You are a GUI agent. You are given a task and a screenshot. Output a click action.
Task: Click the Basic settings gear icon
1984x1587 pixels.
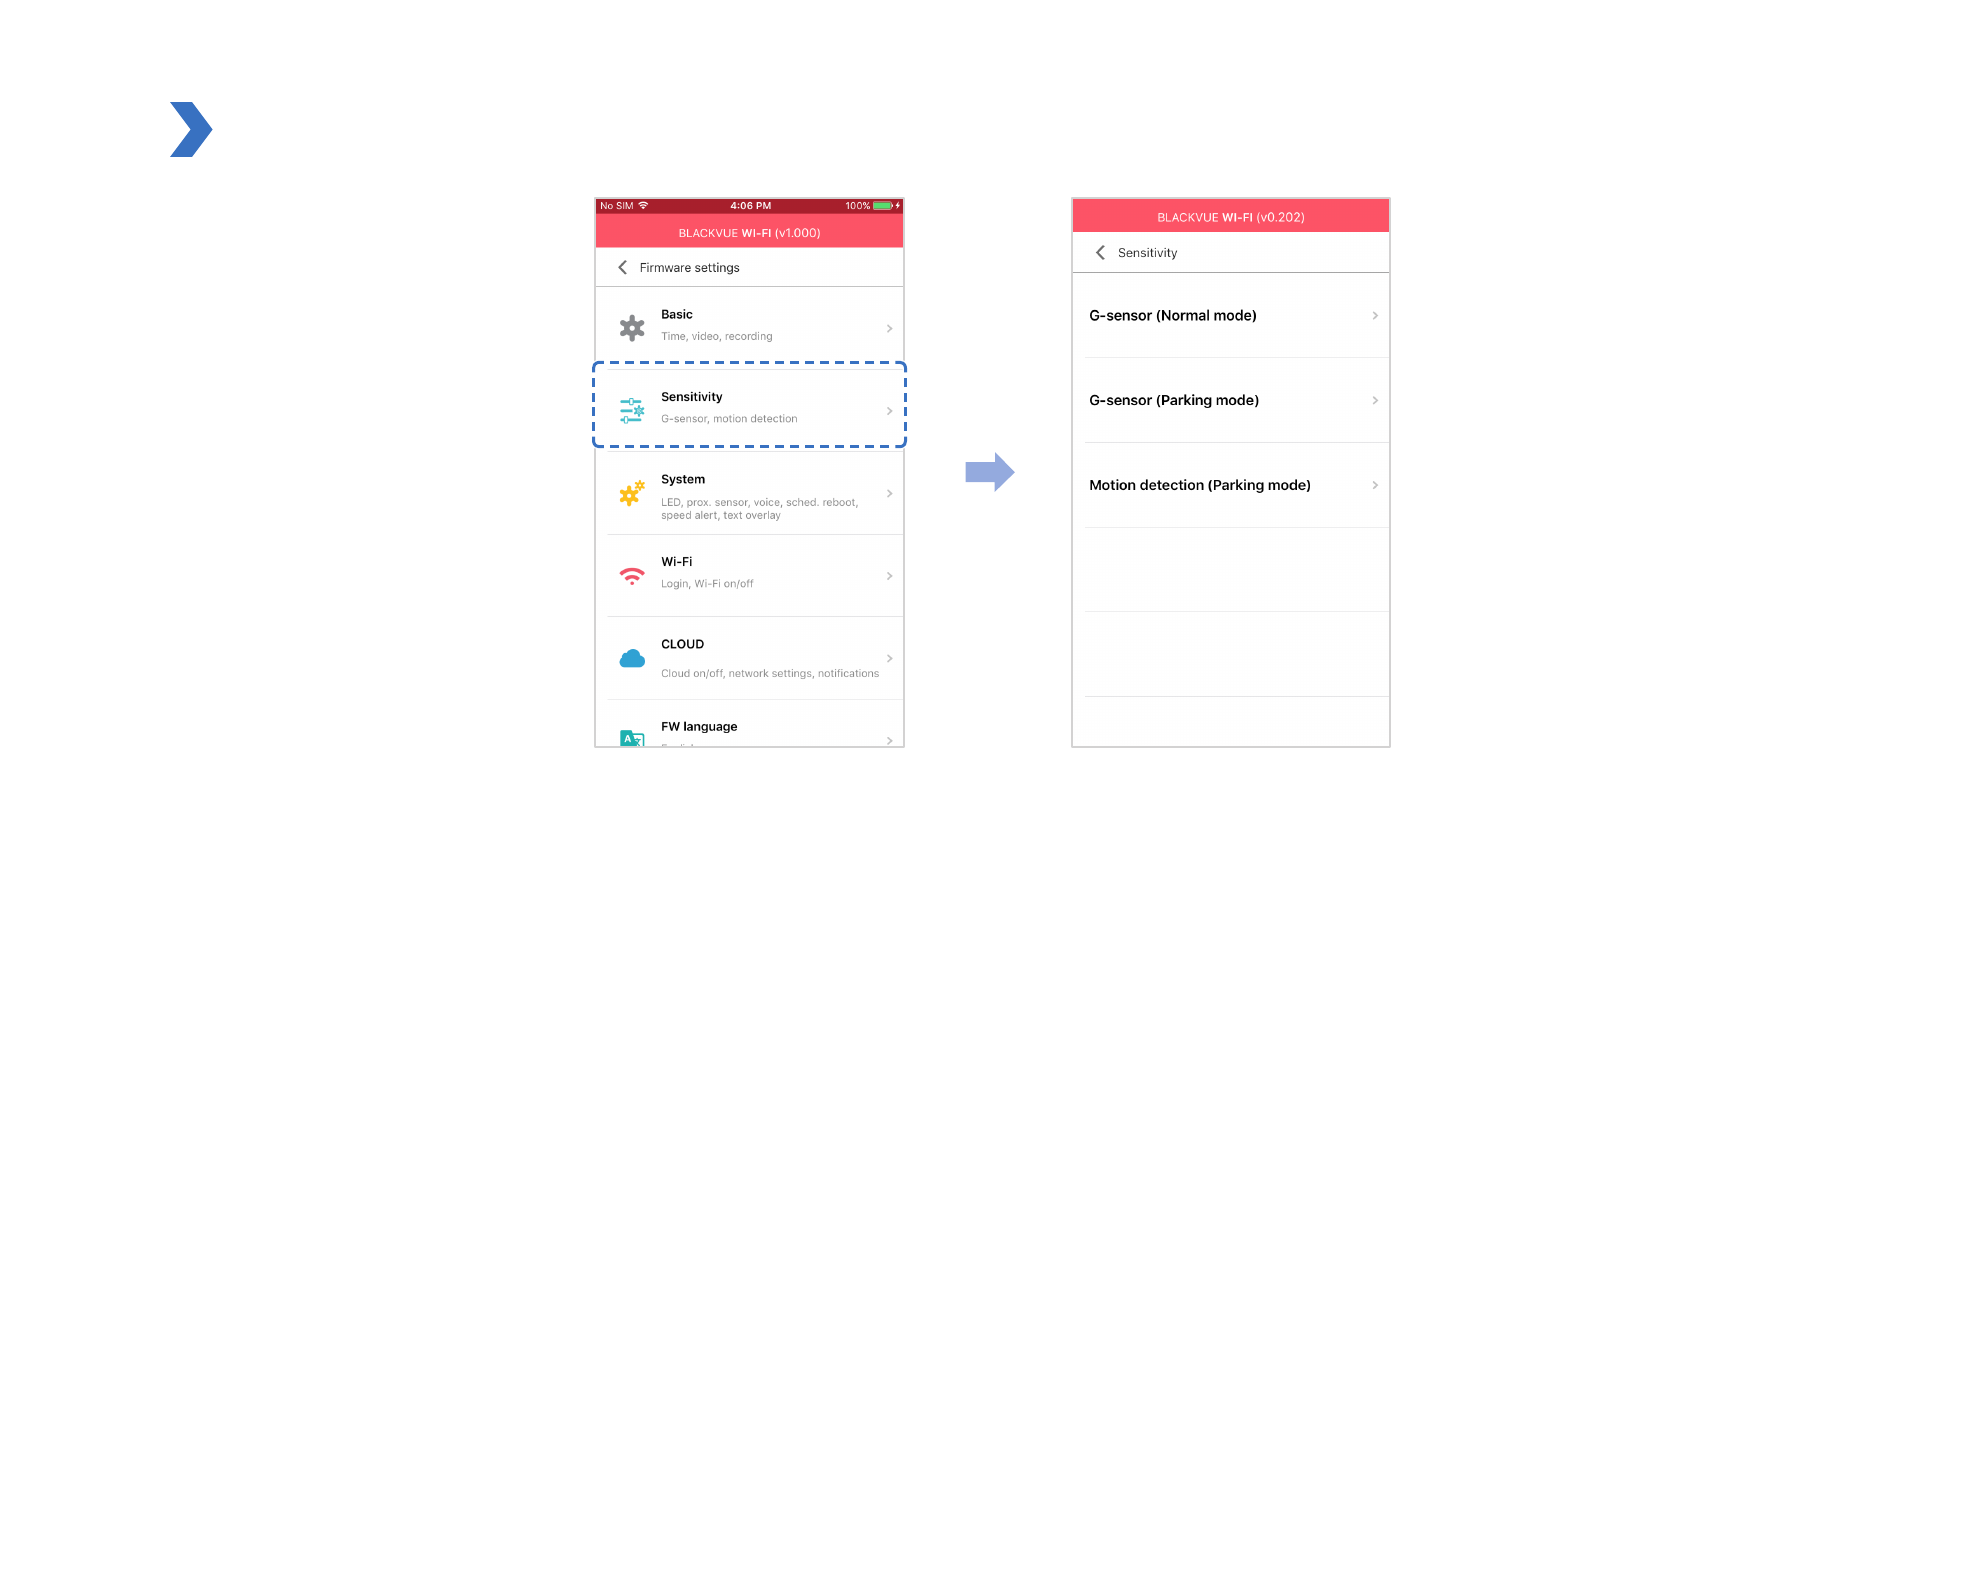pos(631,328)
